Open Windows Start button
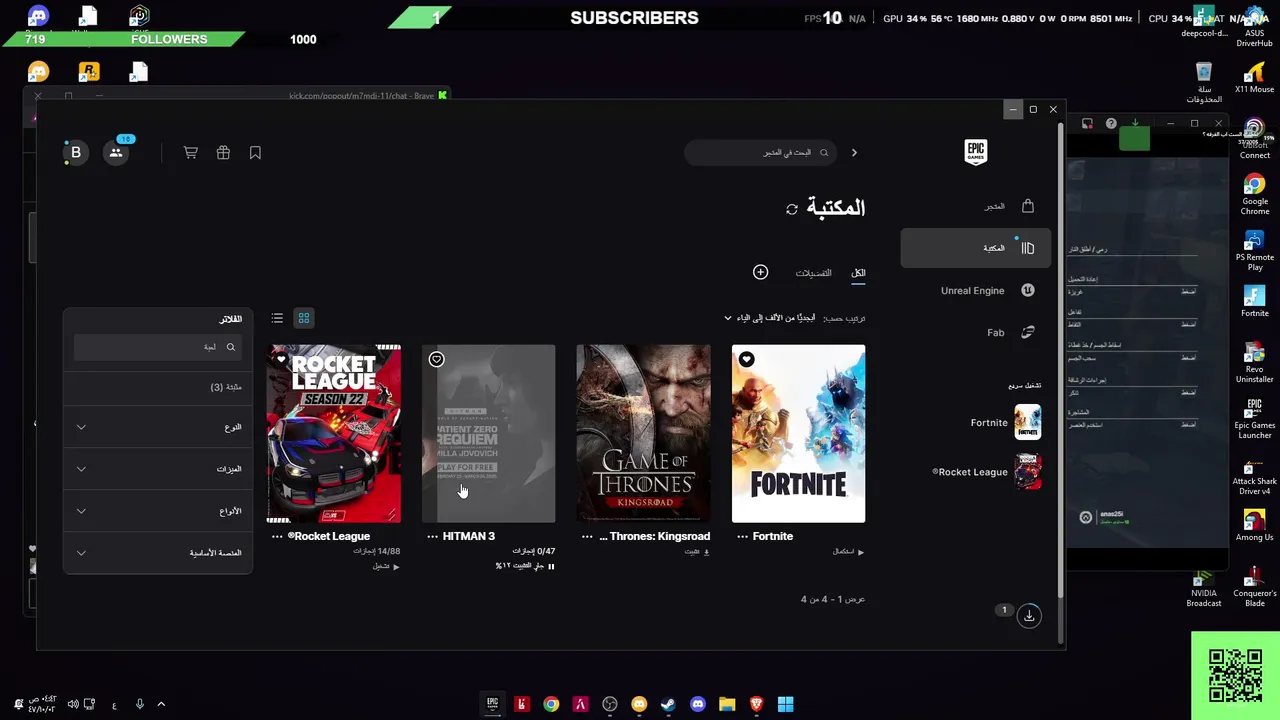The width and height of the screenshot is (1280, 720). [785, 704]
